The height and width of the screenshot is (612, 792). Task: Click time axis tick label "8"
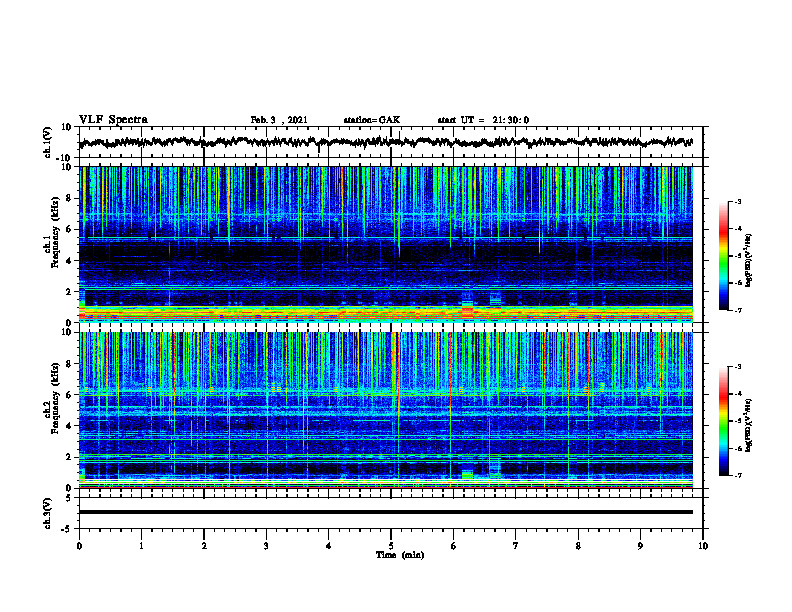click(x=578, y=546)
